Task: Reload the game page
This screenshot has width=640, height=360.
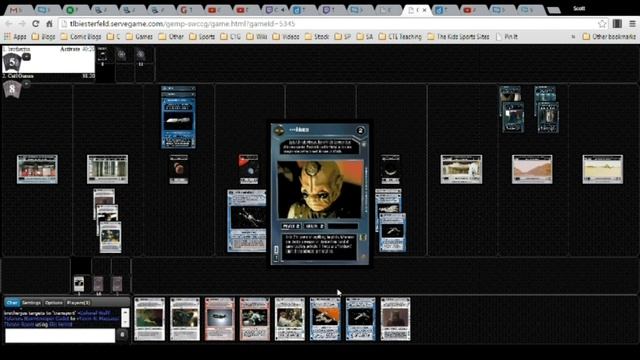Action: click(36, 24)
